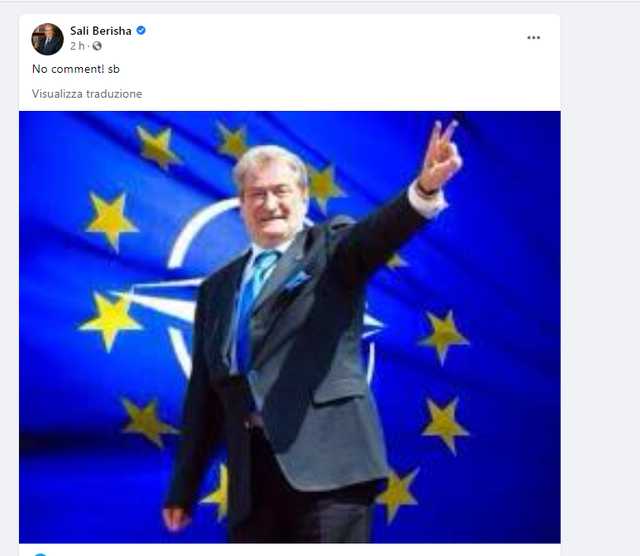Click the blue Like reaction icon below the photo
This screenshot has width=640, height=556.
tap(40, 554)
